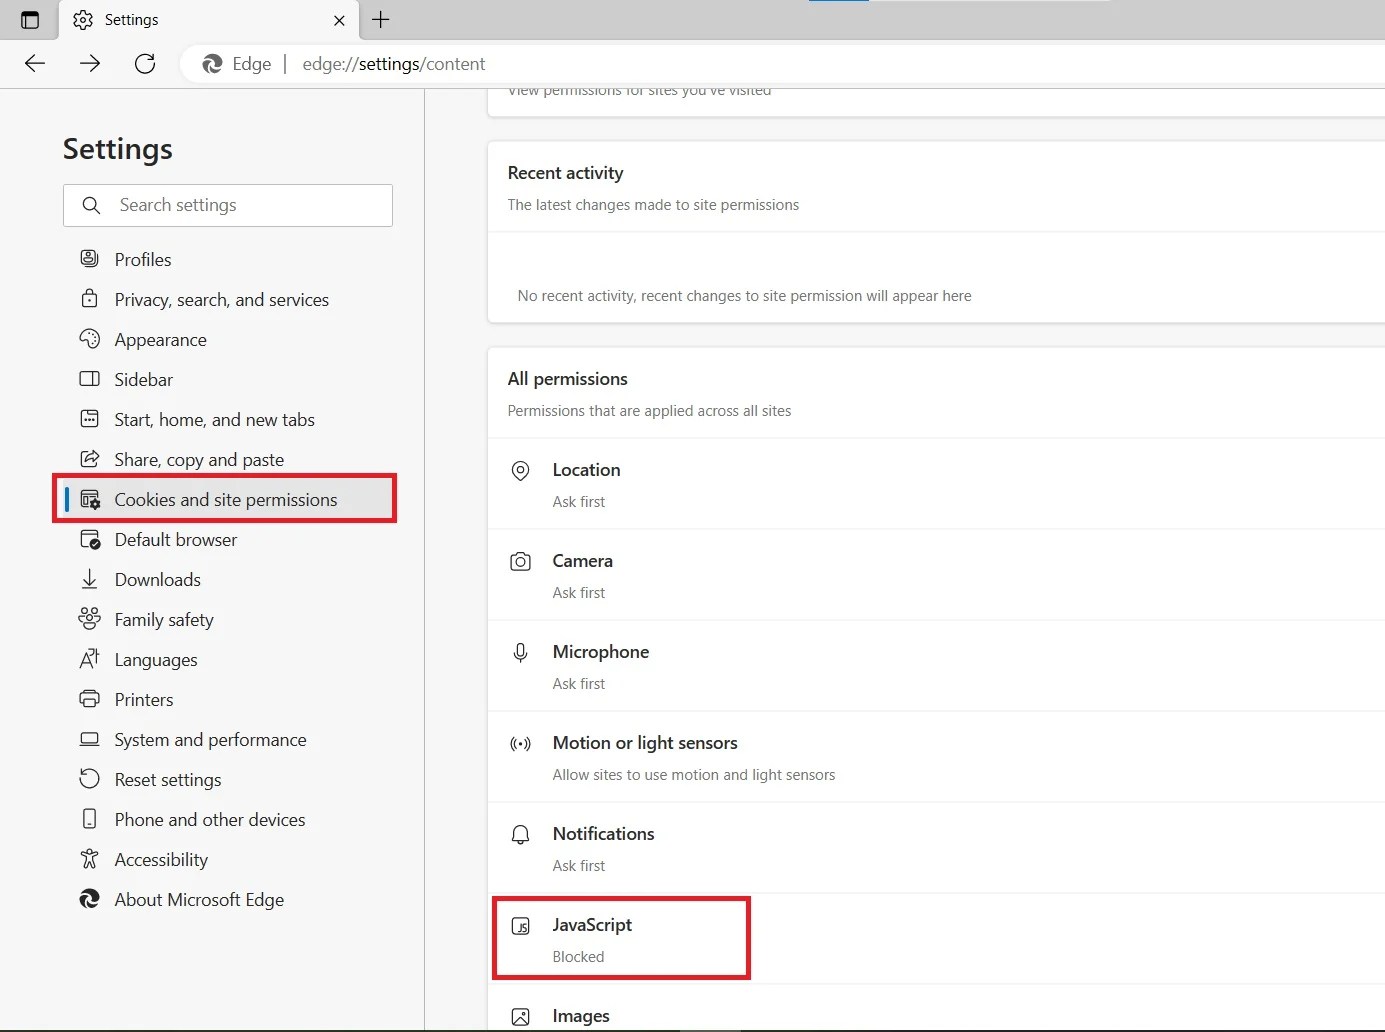This screenshot has width=1385, height=1032.
Task: Open the Reset settings section
Action: [x=168, y=779]
